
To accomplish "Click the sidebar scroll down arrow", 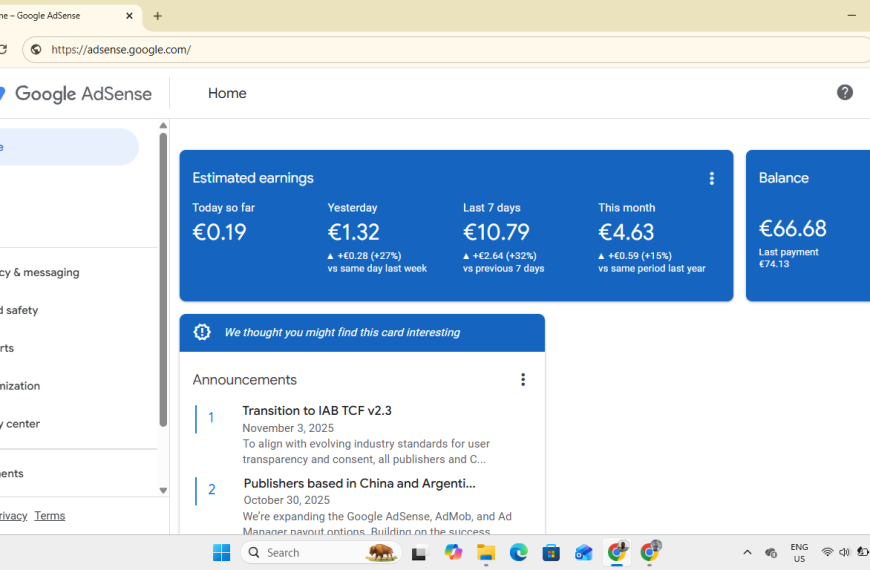I will (163, 490).
